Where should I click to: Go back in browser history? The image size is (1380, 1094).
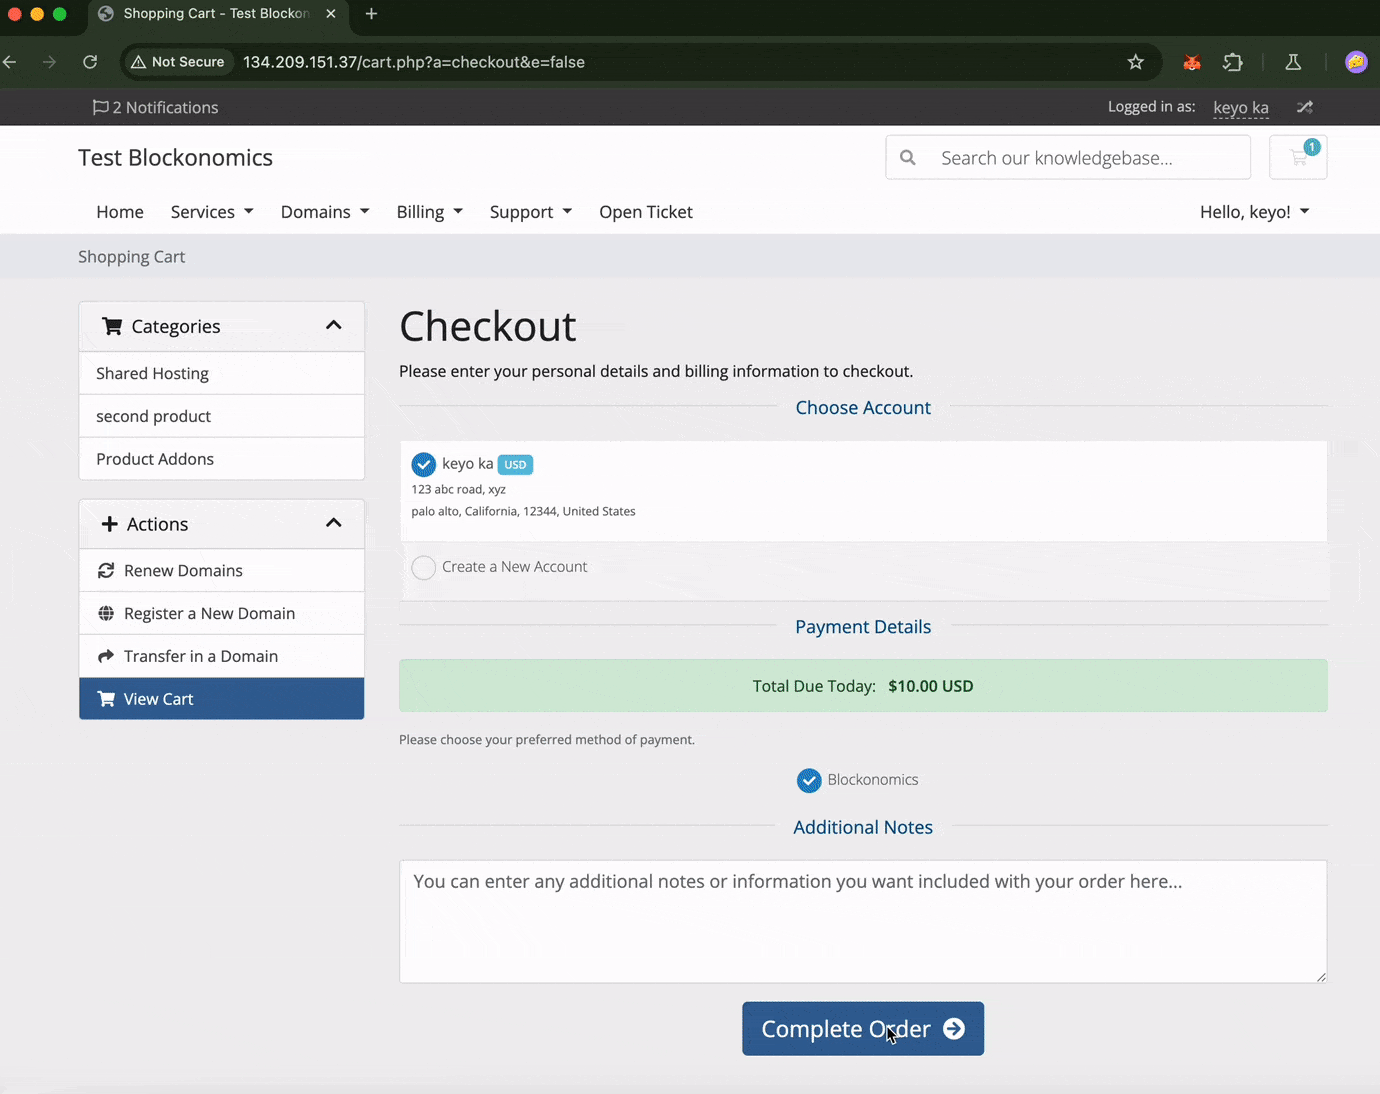click(10, 62)
